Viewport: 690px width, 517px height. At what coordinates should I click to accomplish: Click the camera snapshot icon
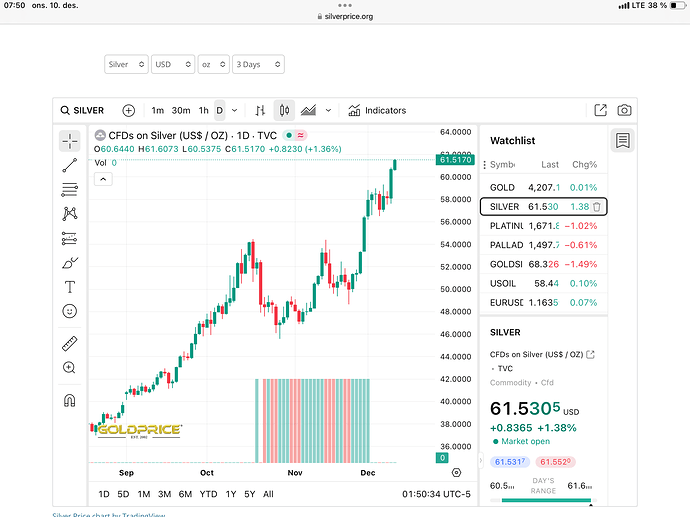(x=624, y=110)
